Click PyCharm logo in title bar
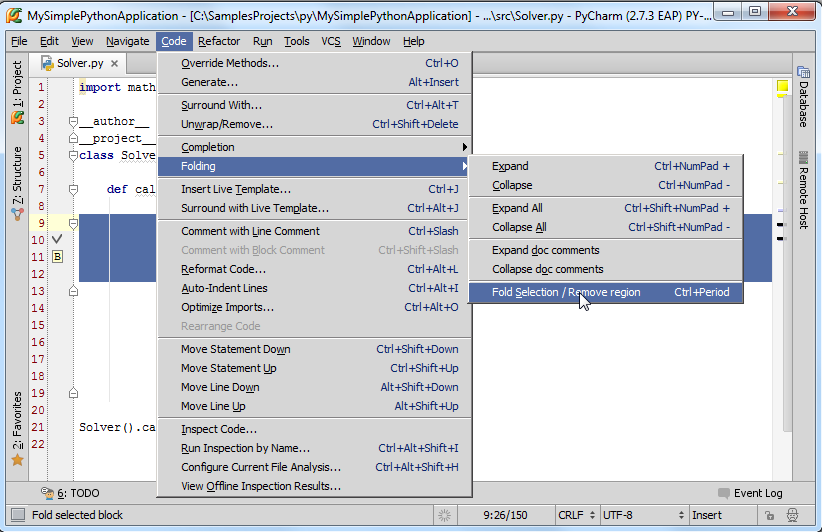 coord(15,15)
